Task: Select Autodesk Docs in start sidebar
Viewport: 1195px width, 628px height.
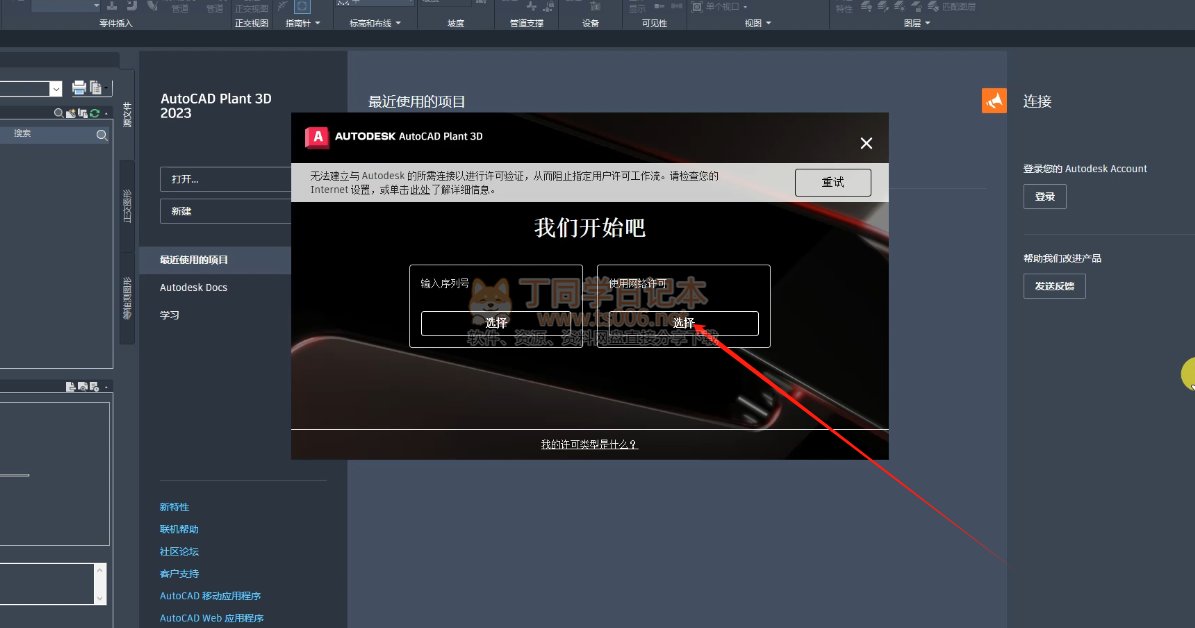Action: pyautogui.click(x=194, y=287)
